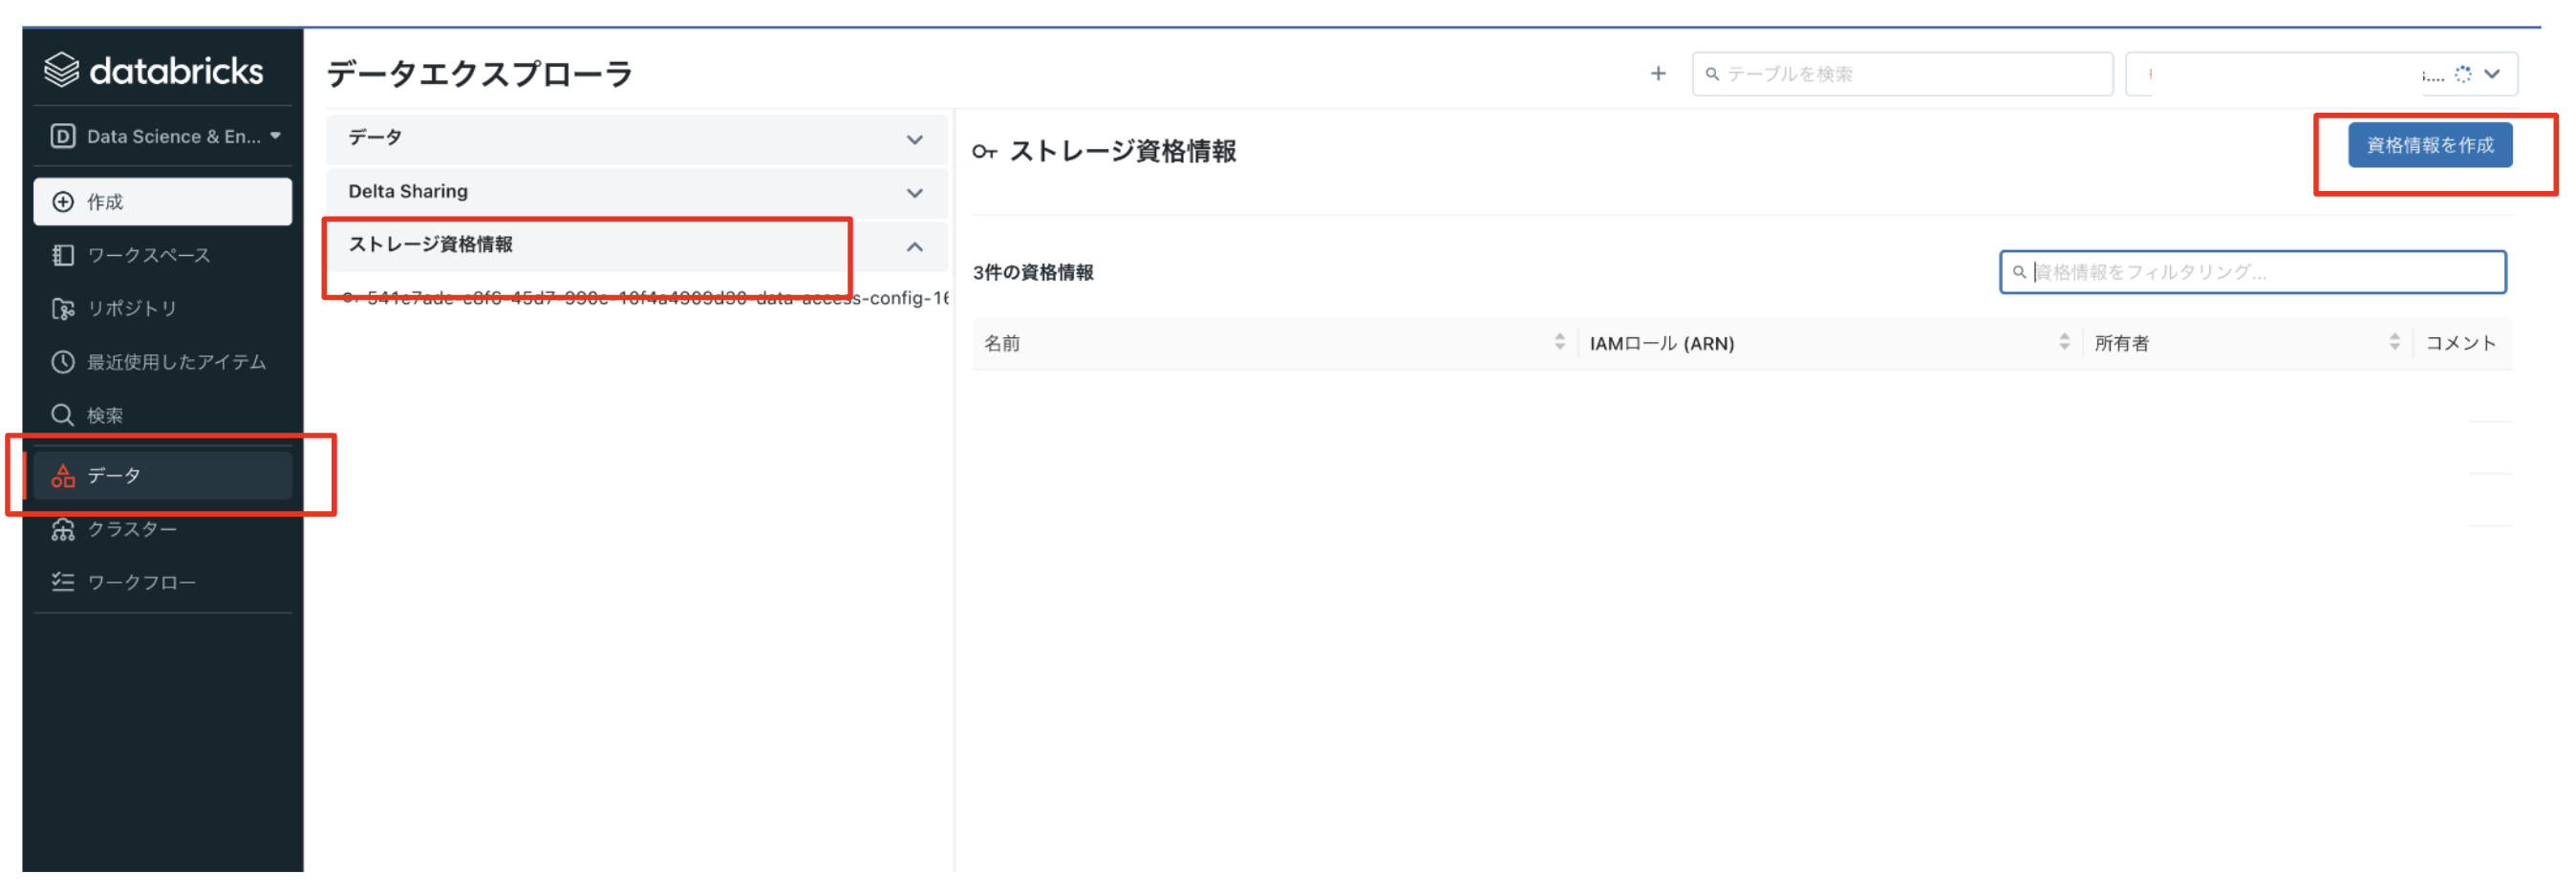Select the data-access-config credential entry
Viewport: 2576px width, 892px height.
click(645, 298)
